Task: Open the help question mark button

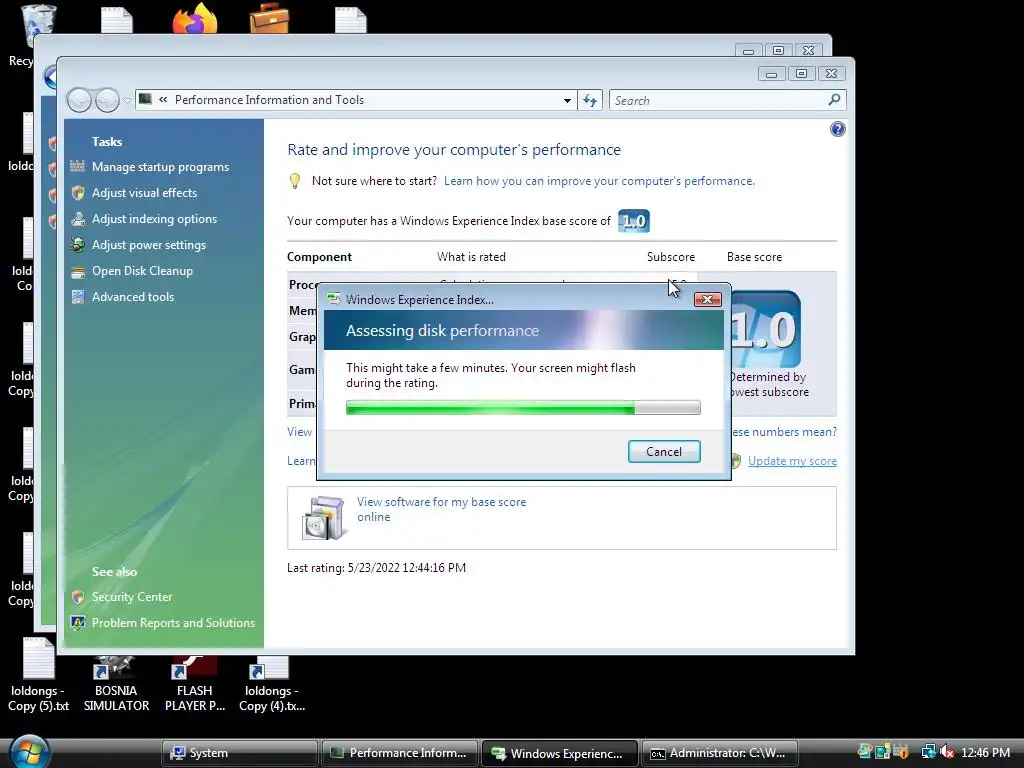Action: coord(838,129)
